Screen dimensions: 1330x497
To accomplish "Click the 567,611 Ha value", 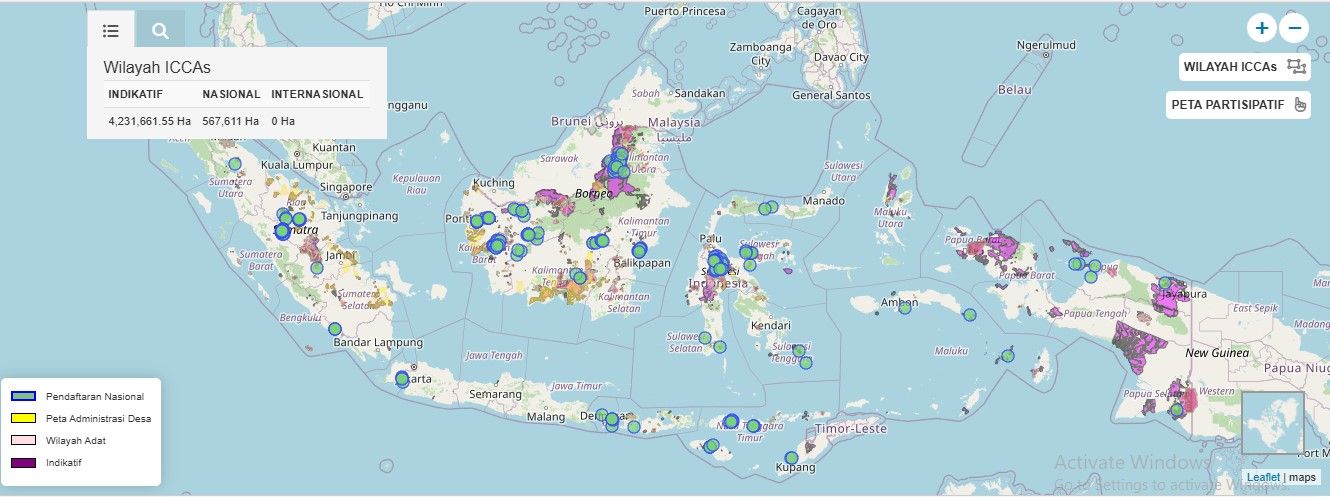I will (x=231, y=121).
